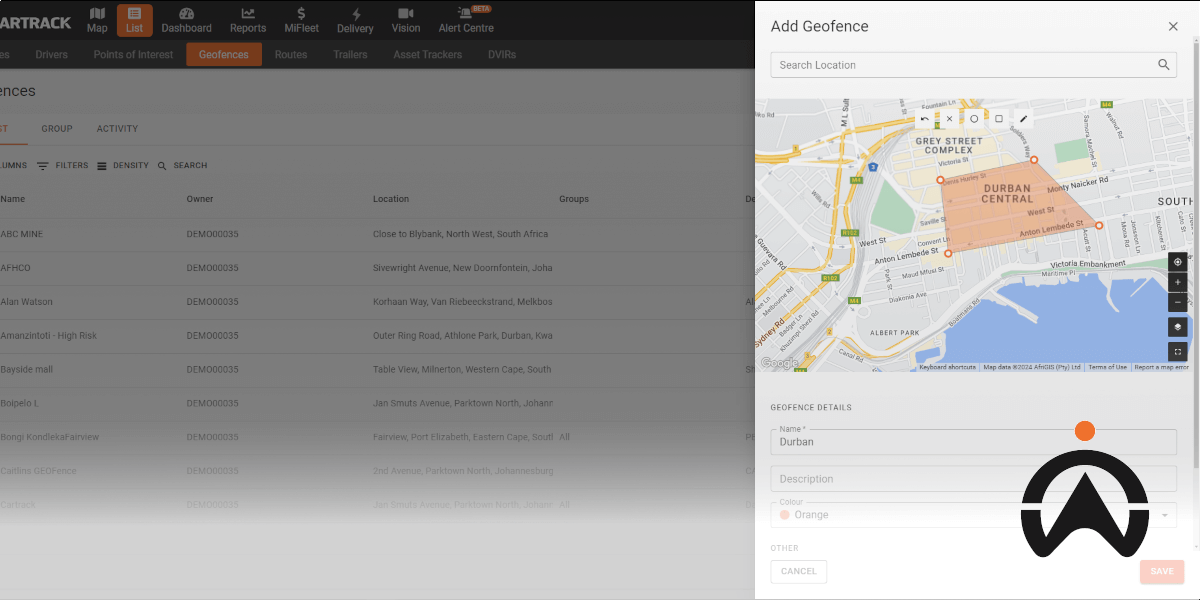Undo last shape edit on map
Viewport: 1200px width, 600px height.
click(925, 119)
